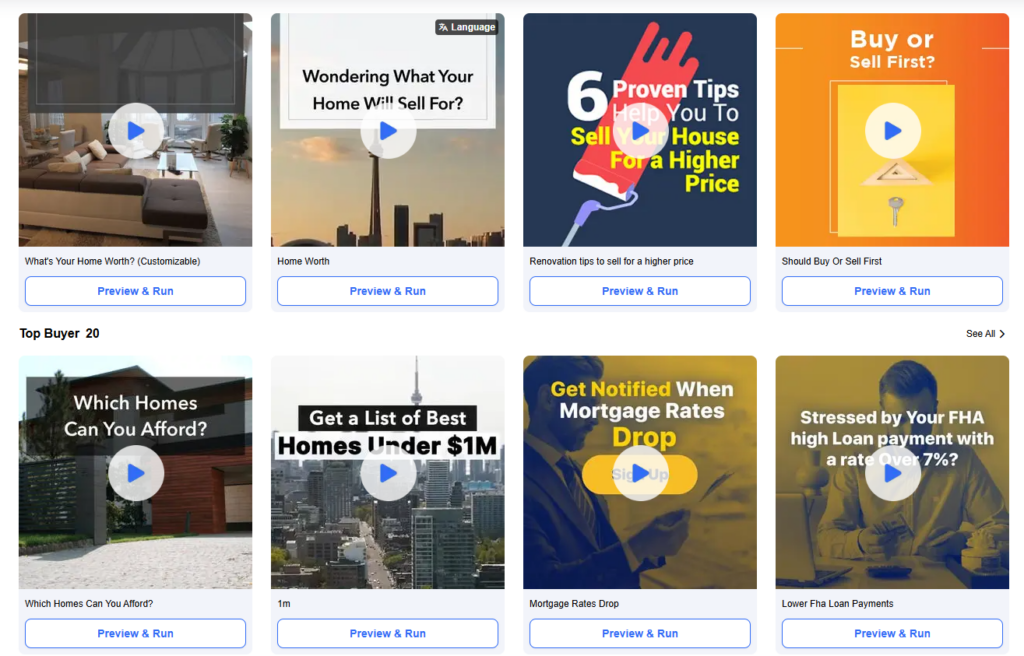Preview & Run the Home Worth template
The width and height of the screenshot is (1024, 656).
point(388,291)
